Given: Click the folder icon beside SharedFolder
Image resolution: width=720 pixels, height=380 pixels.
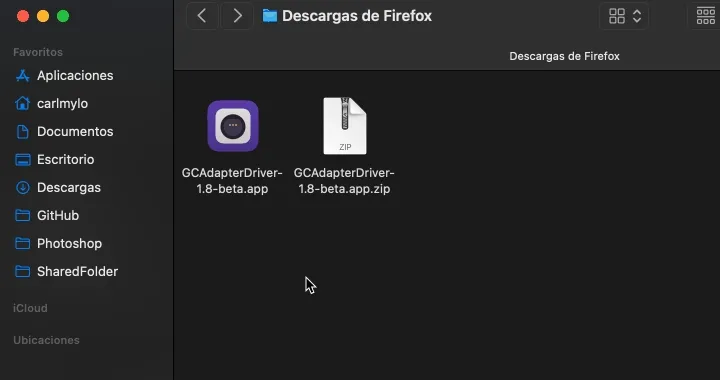Looking at the screenshot, I should click(22, 272).
